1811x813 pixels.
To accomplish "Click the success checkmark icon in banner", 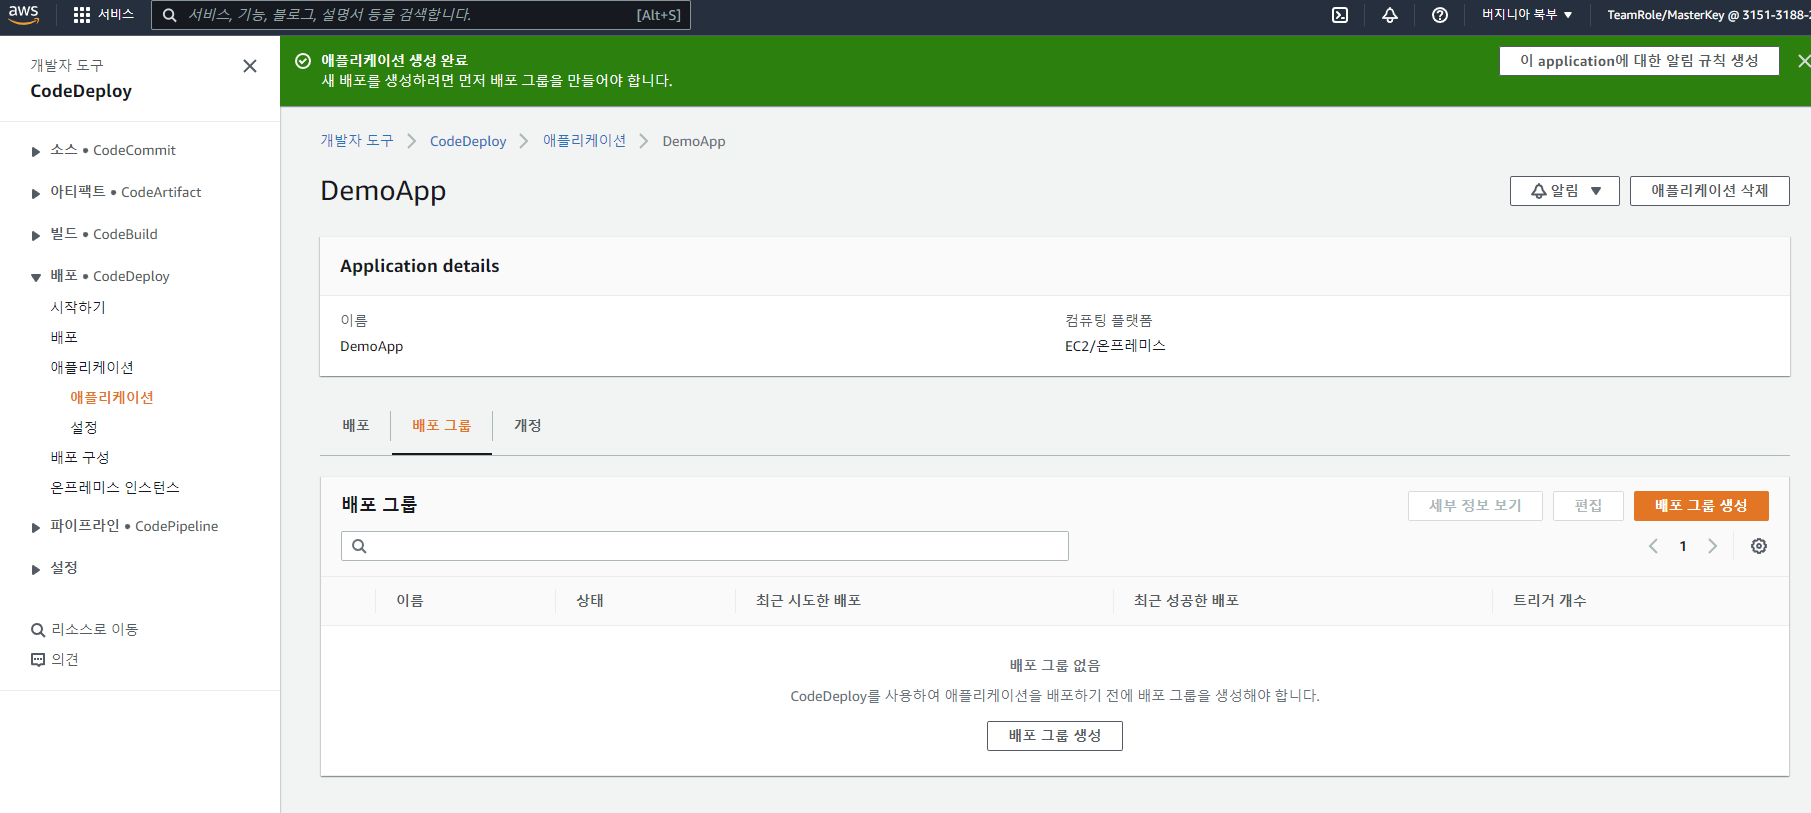I will [x=303, y=61].
